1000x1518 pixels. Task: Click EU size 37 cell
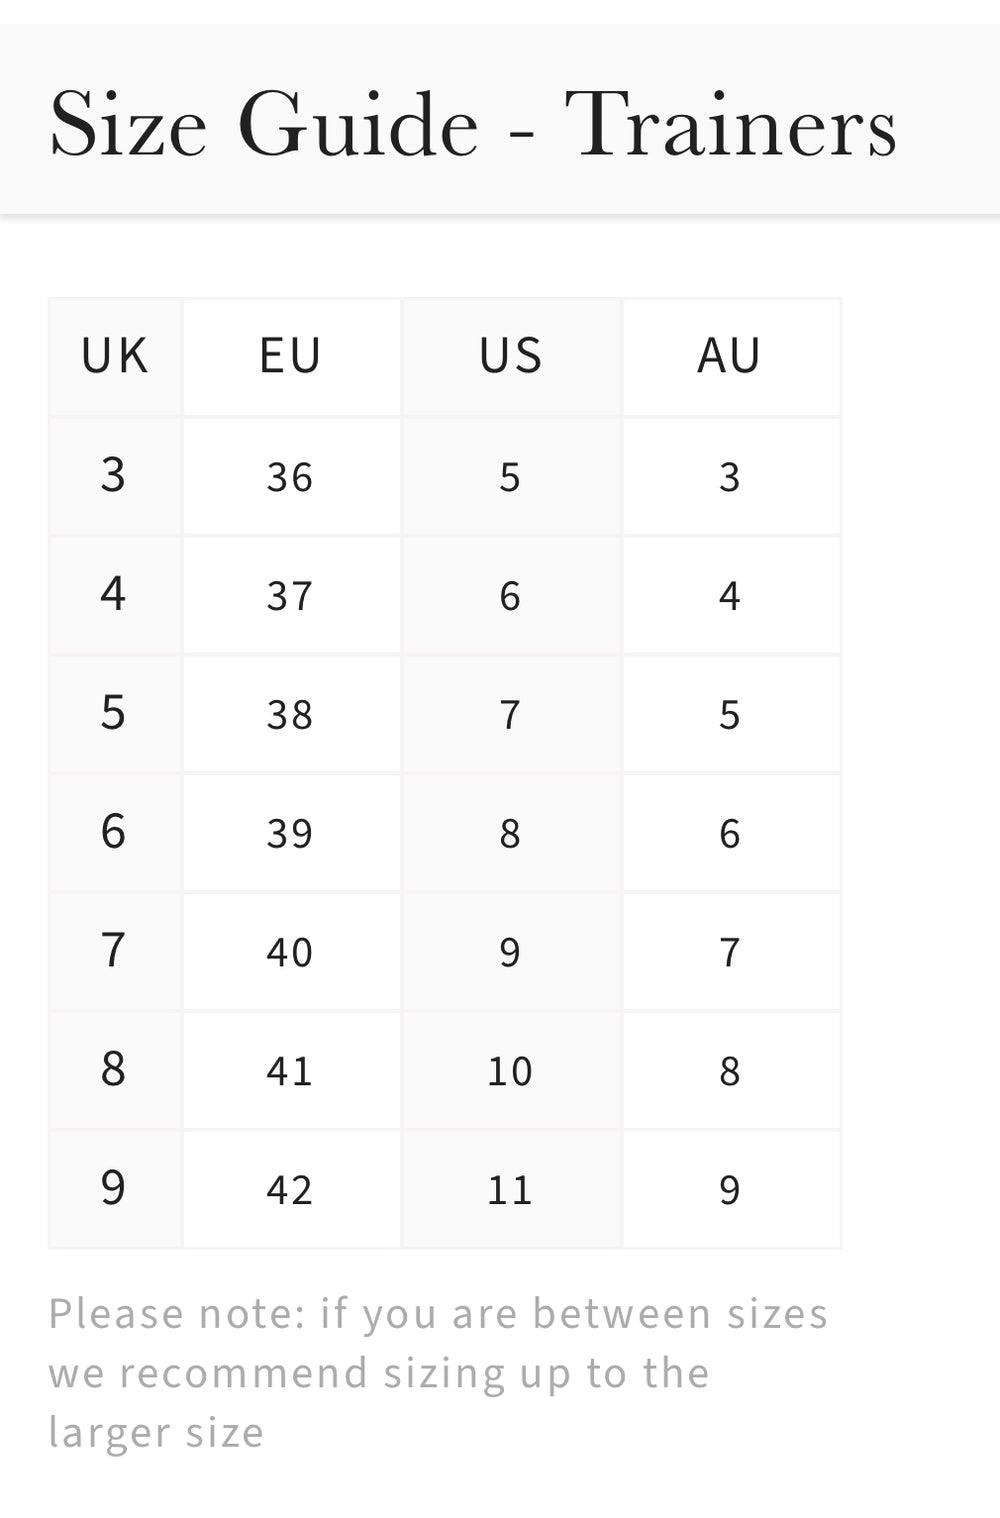[291, 595]
